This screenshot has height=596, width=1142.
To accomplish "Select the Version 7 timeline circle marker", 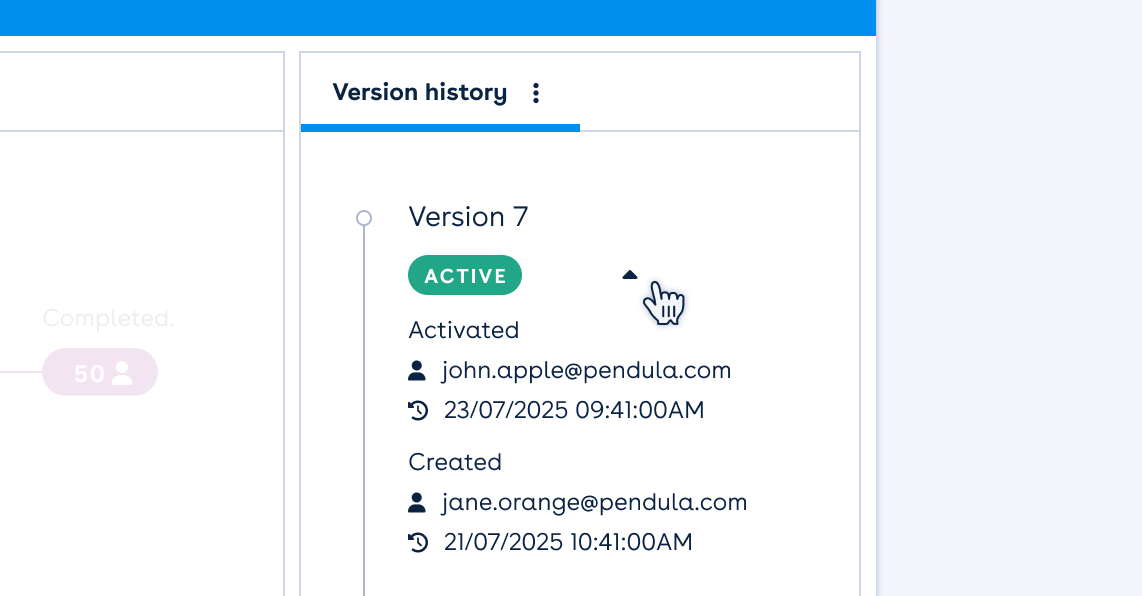I will (x=364, y=218).
